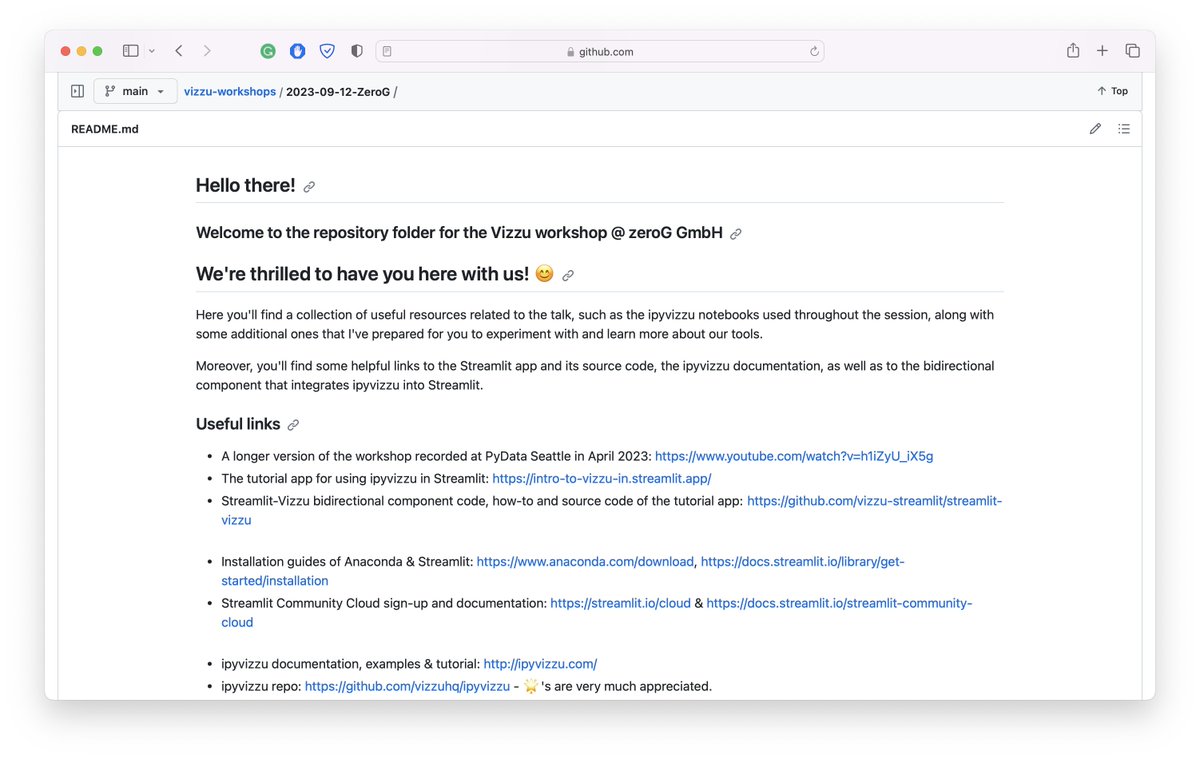Copy anchor link beside thrilled heading
The width and height of the screenshot is (1200, 759).
pyautogui.click(x=568, y=275)
